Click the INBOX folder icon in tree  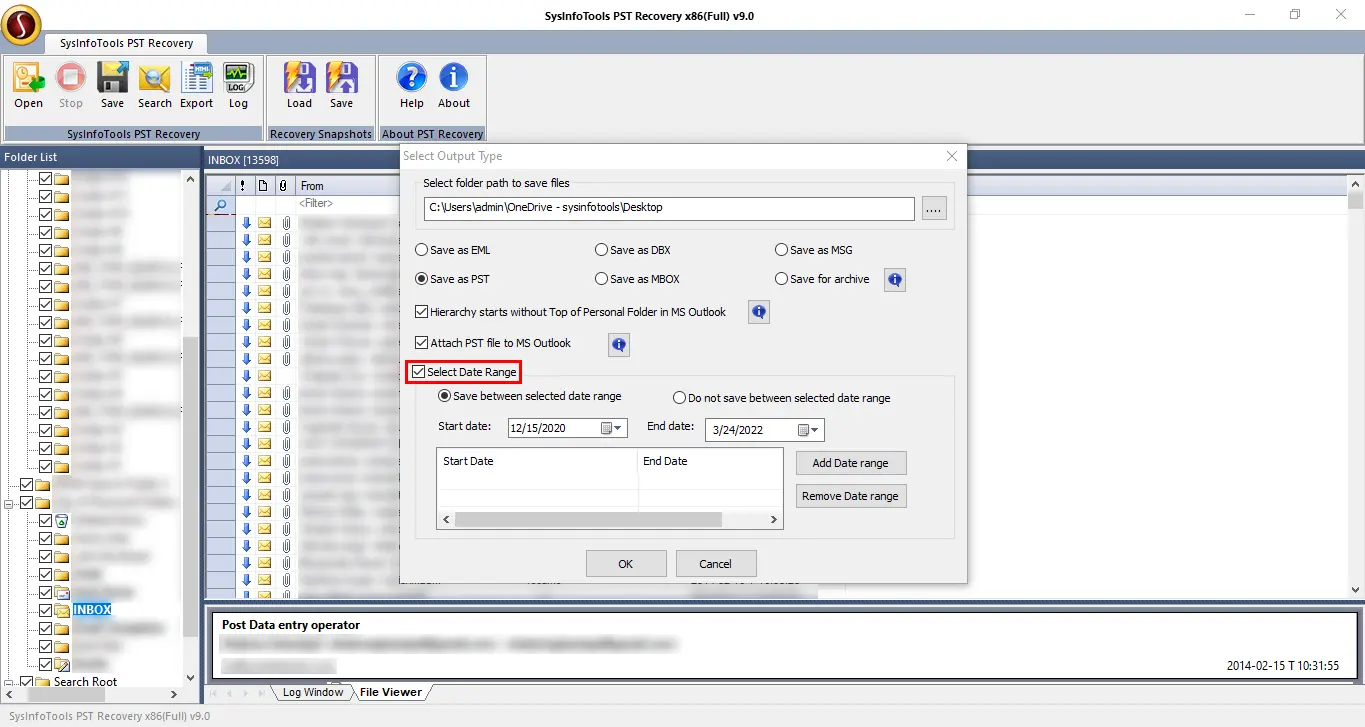[x=62, y=610]
